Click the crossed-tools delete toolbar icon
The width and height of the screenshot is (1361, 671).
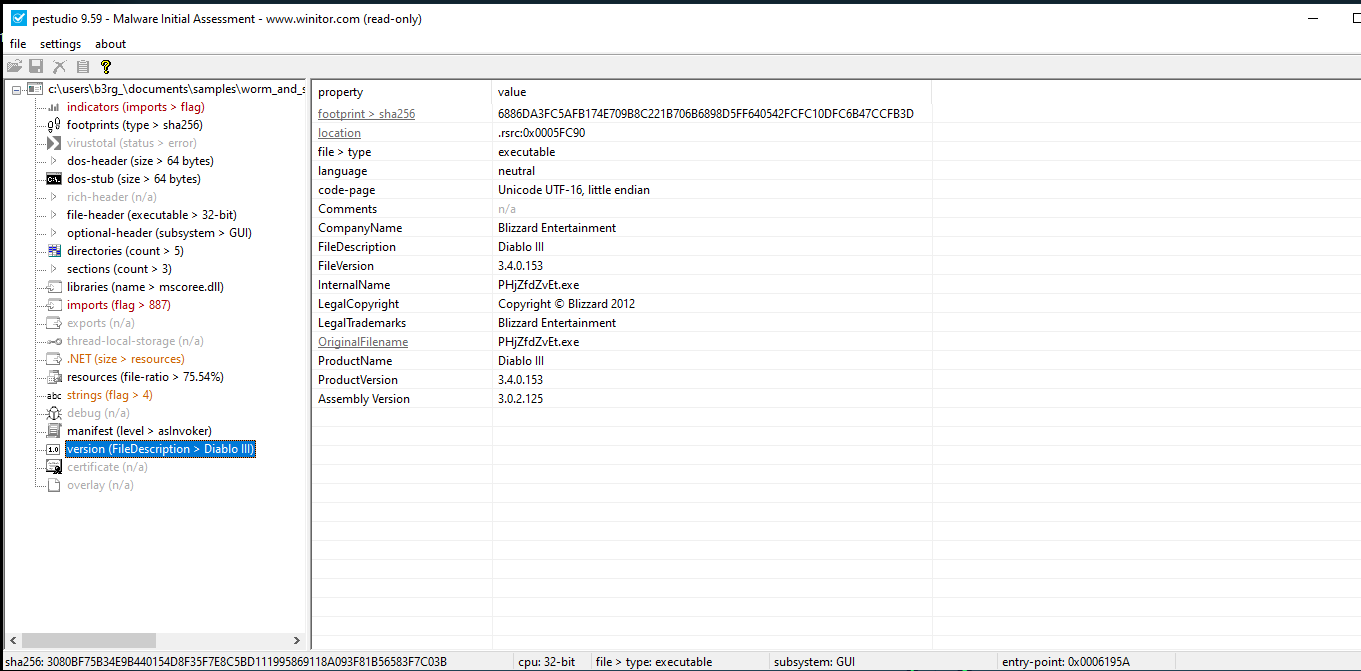point(59,66)
